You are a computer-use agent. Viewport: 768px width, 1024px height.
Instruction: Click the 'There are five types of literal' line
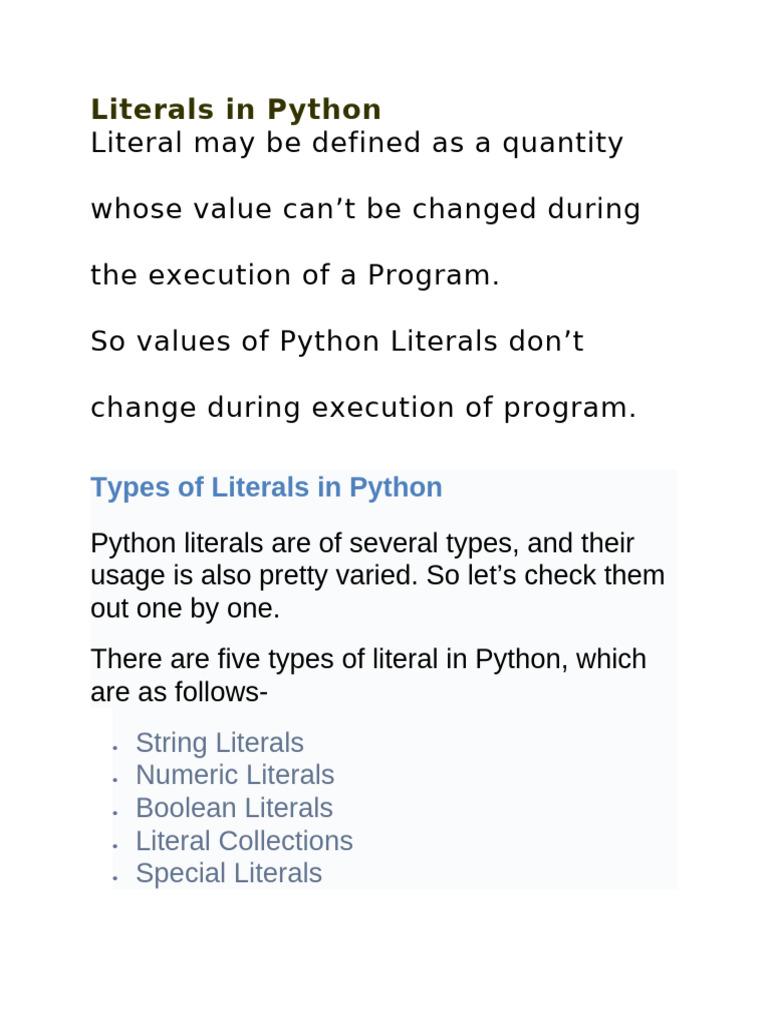(x=368, y=659)
